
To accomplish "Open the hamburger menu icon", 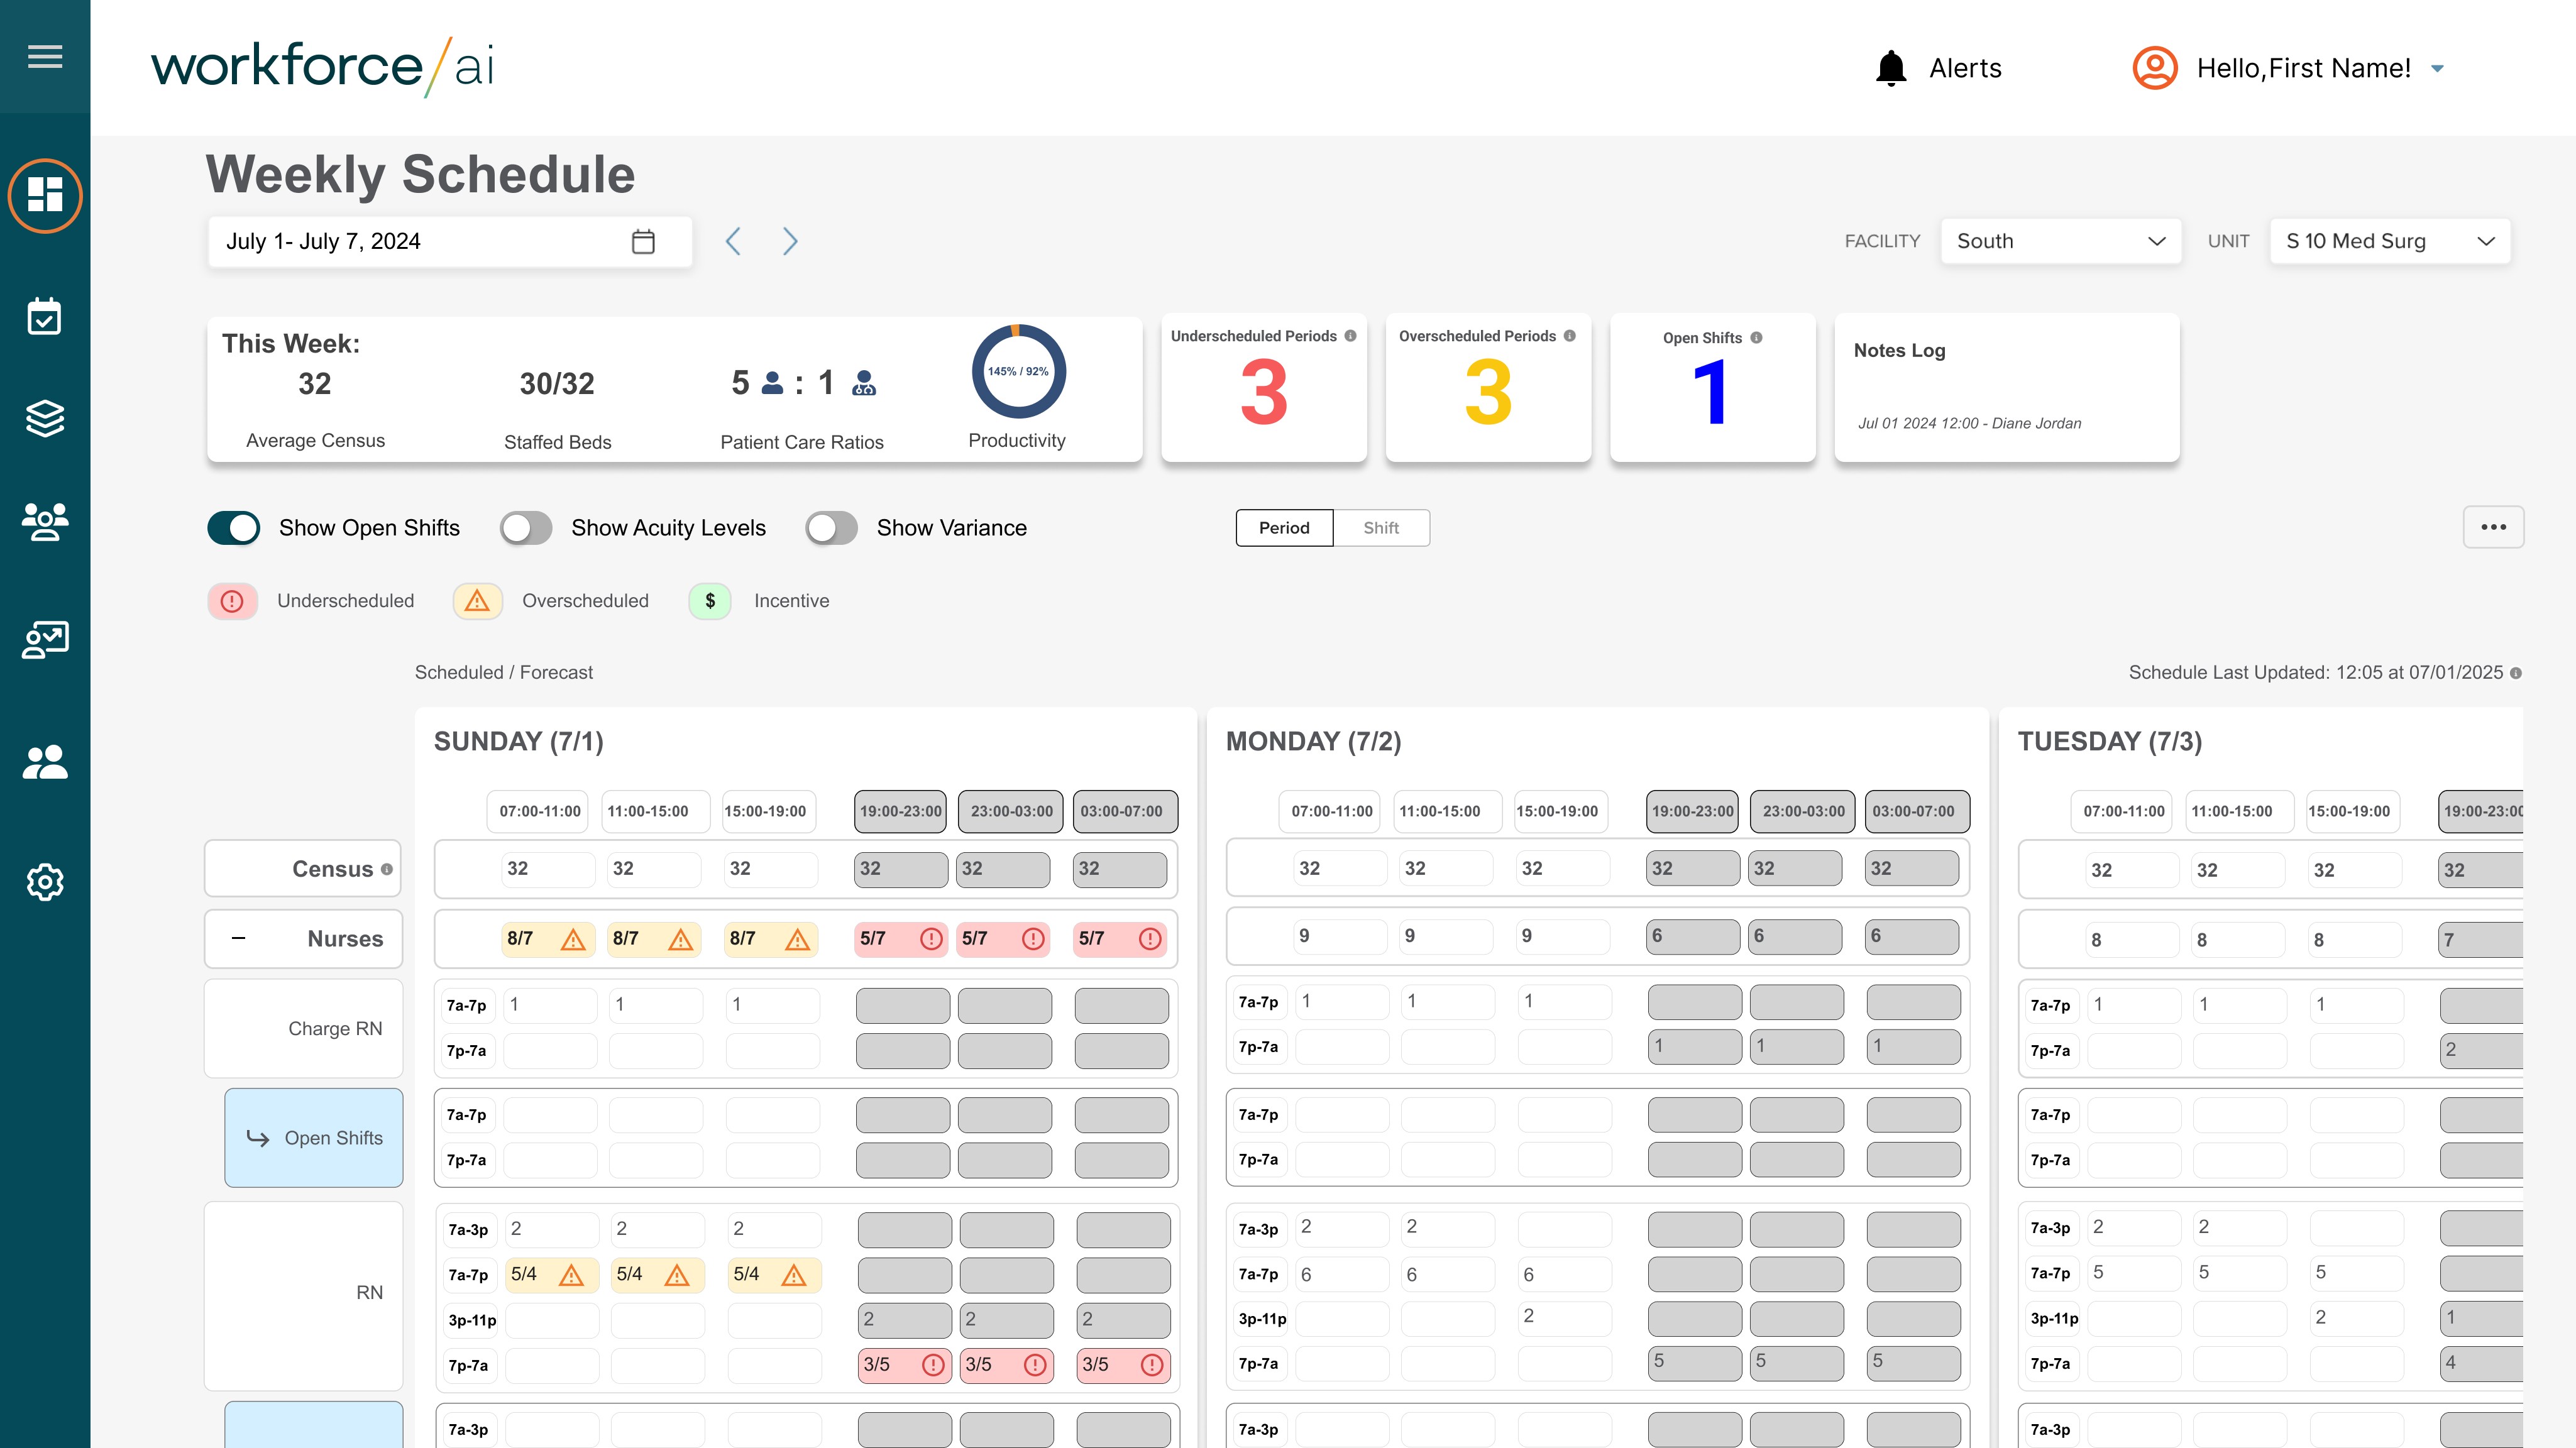I will pos(45,56).
